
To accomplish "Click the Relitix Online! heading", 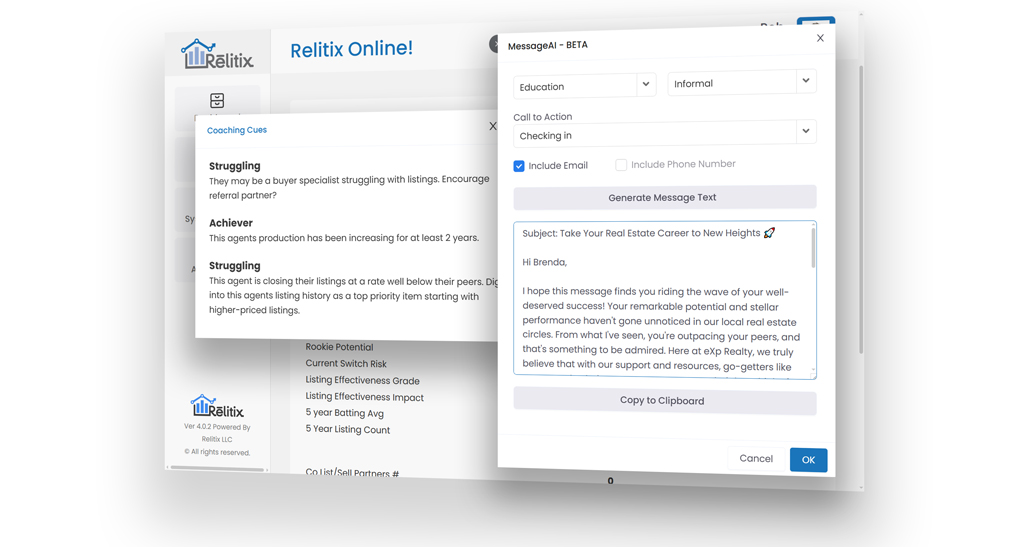I will click(351, 49).
